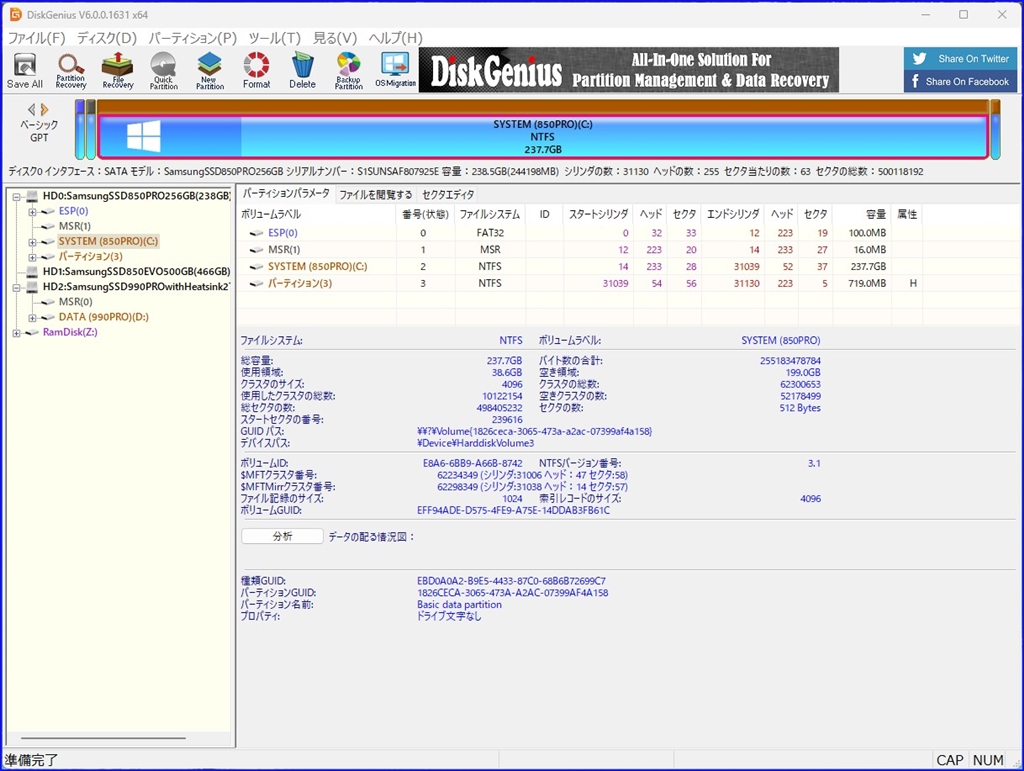Click the Quick Partition icon
The width and height of the screenshot is (1024, 771).
[x=163, y=70]
